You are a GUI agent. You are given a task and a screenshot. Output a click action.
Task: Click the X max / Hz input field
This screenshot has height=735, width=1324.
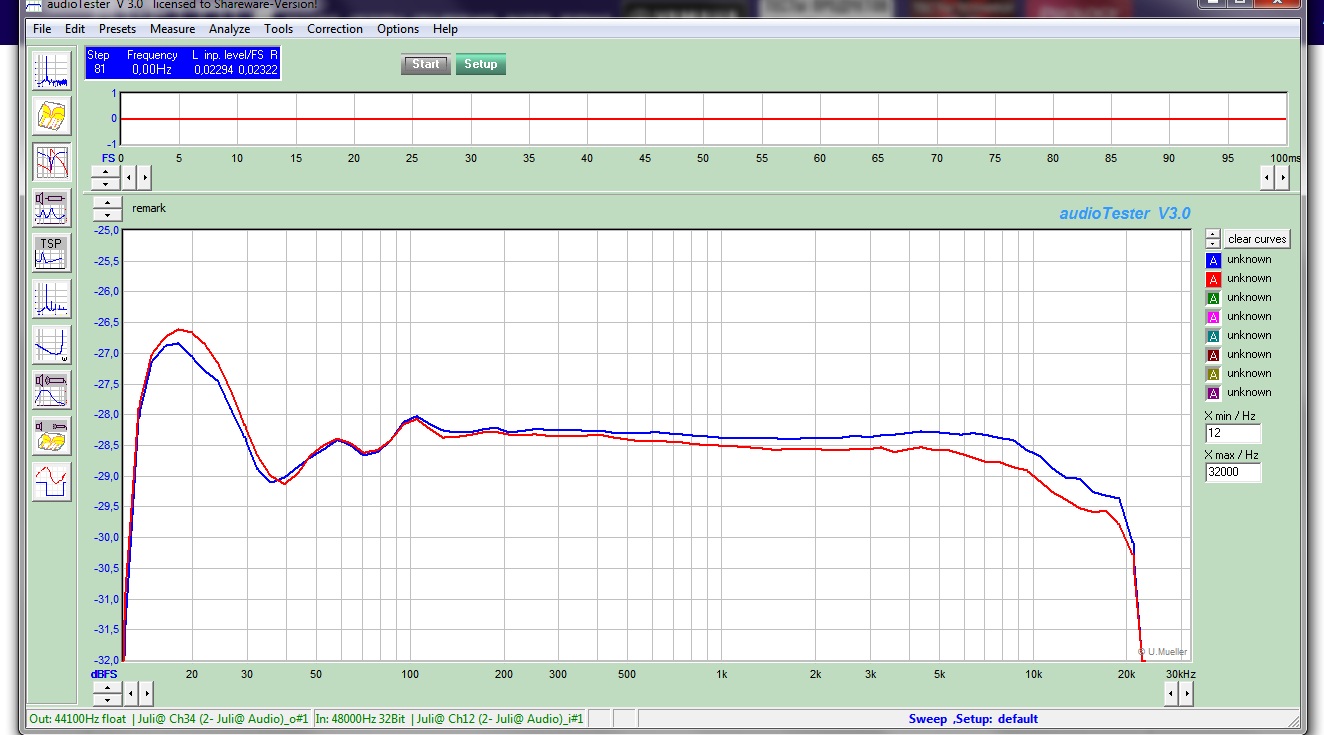point(1233,472)
